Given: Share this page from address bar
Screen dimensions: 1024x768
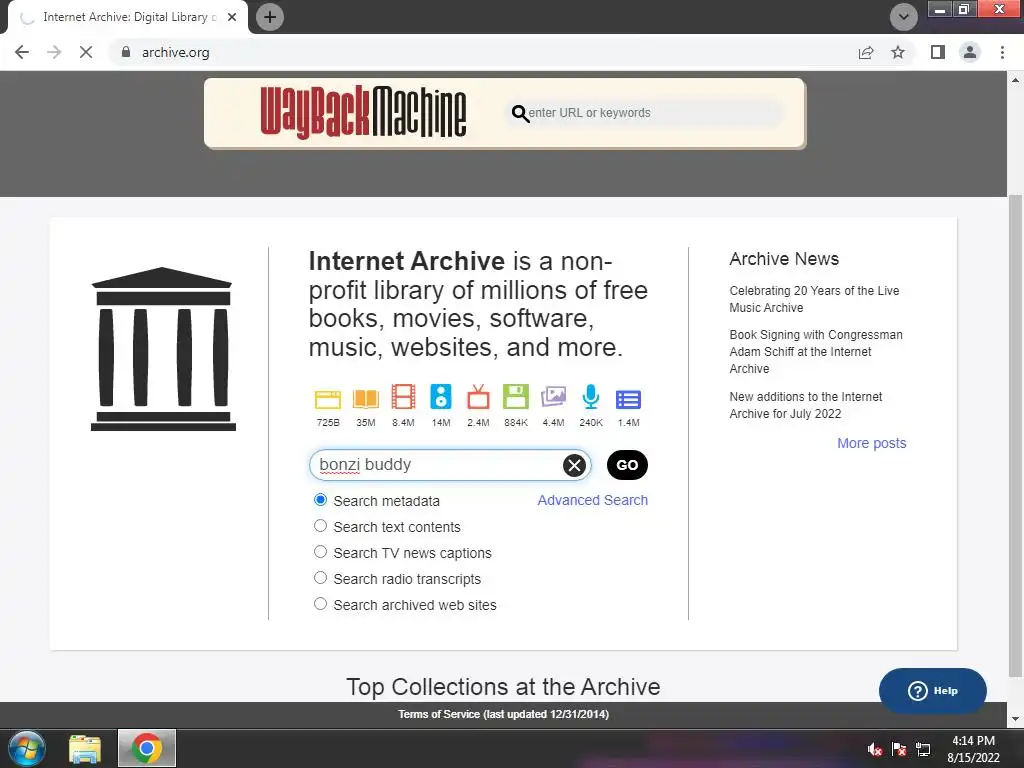Looking at the screenshot, I should [866, 52].
